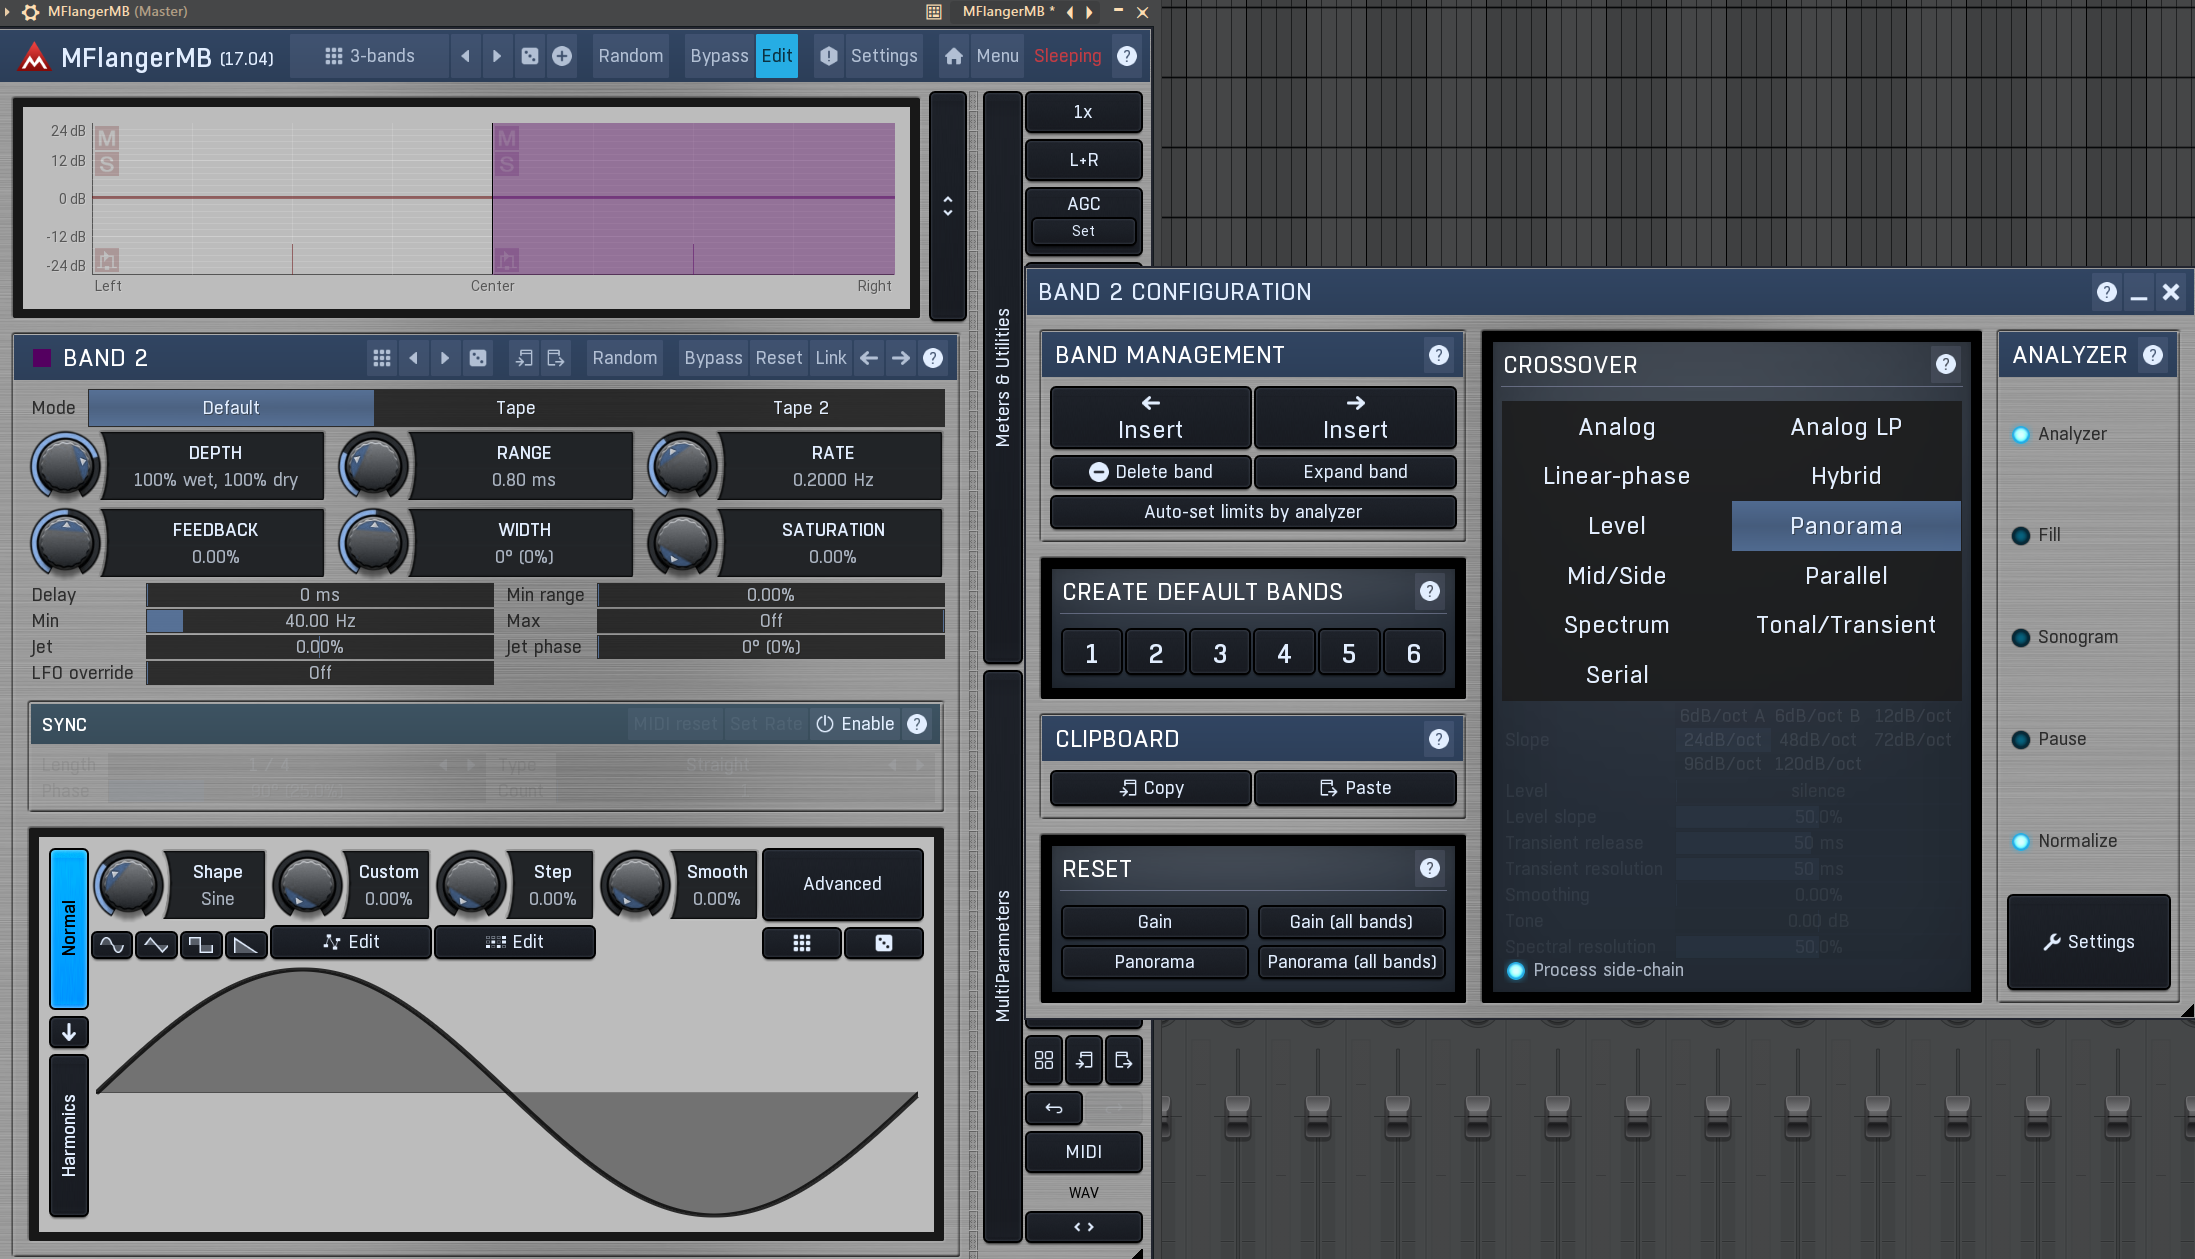This screenshot has height=1259, width=2195.
Task: Click the RATE knob
Action: pyautogui.click(x=683, y=466)
